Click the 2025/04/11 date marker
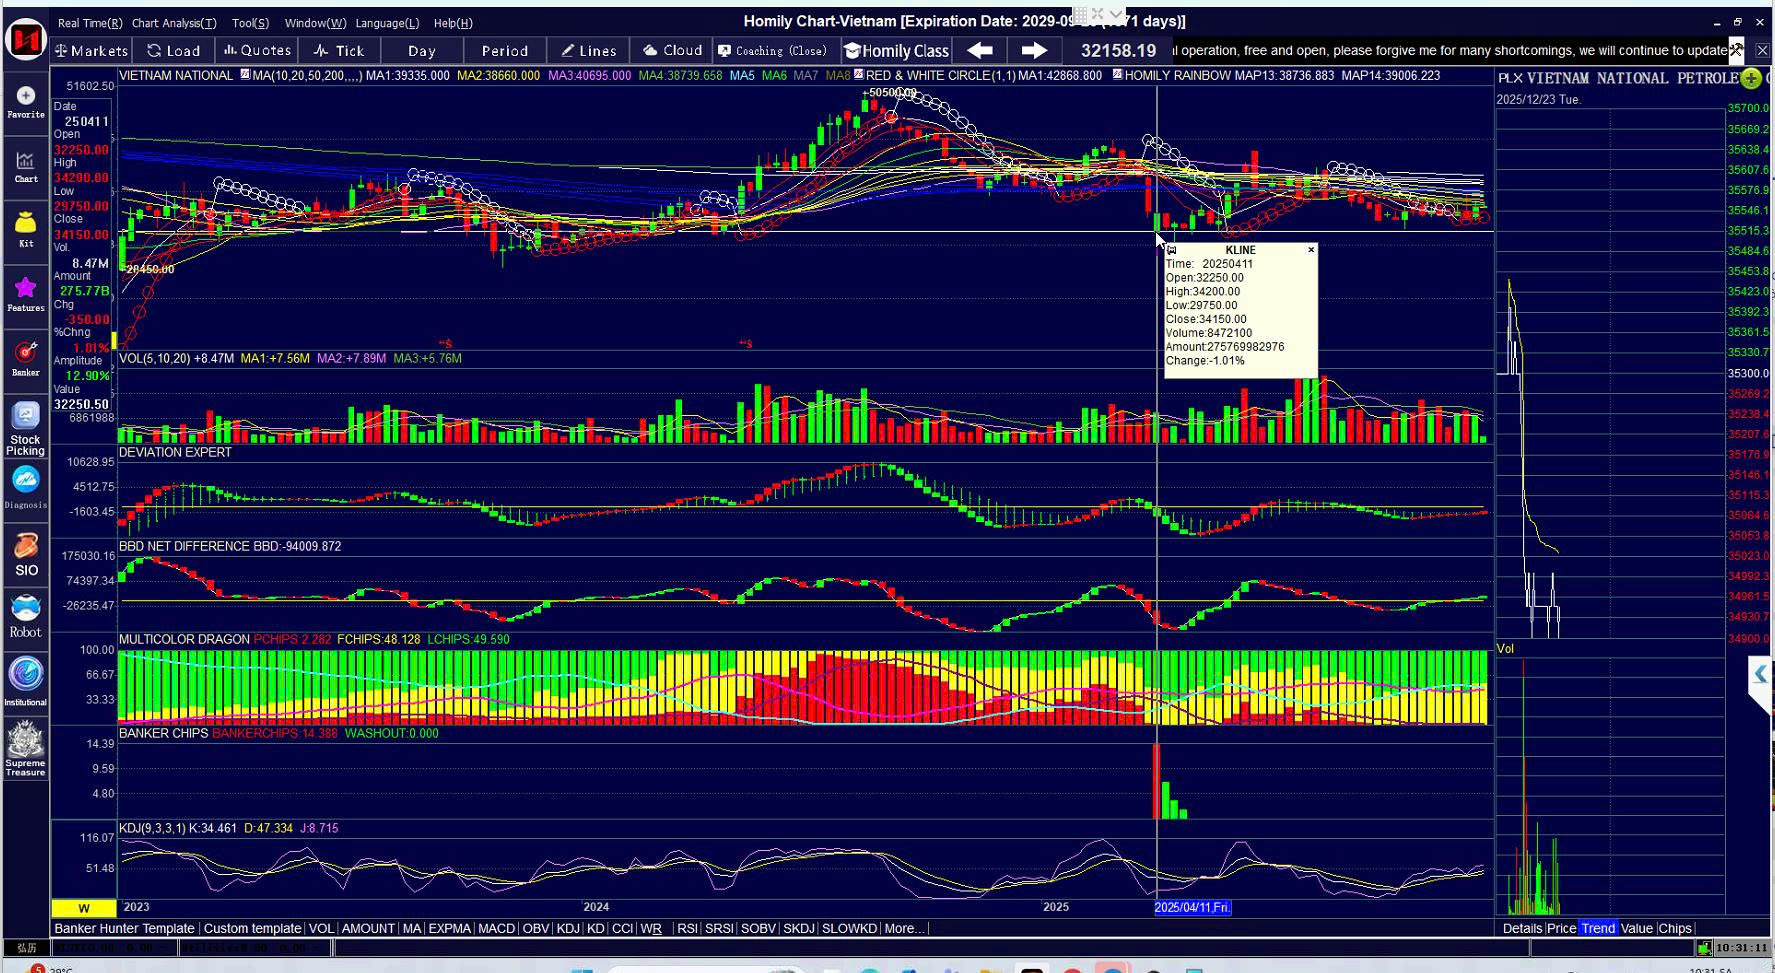Viewport: 1775px width, 973px height. coord(1192,907)
